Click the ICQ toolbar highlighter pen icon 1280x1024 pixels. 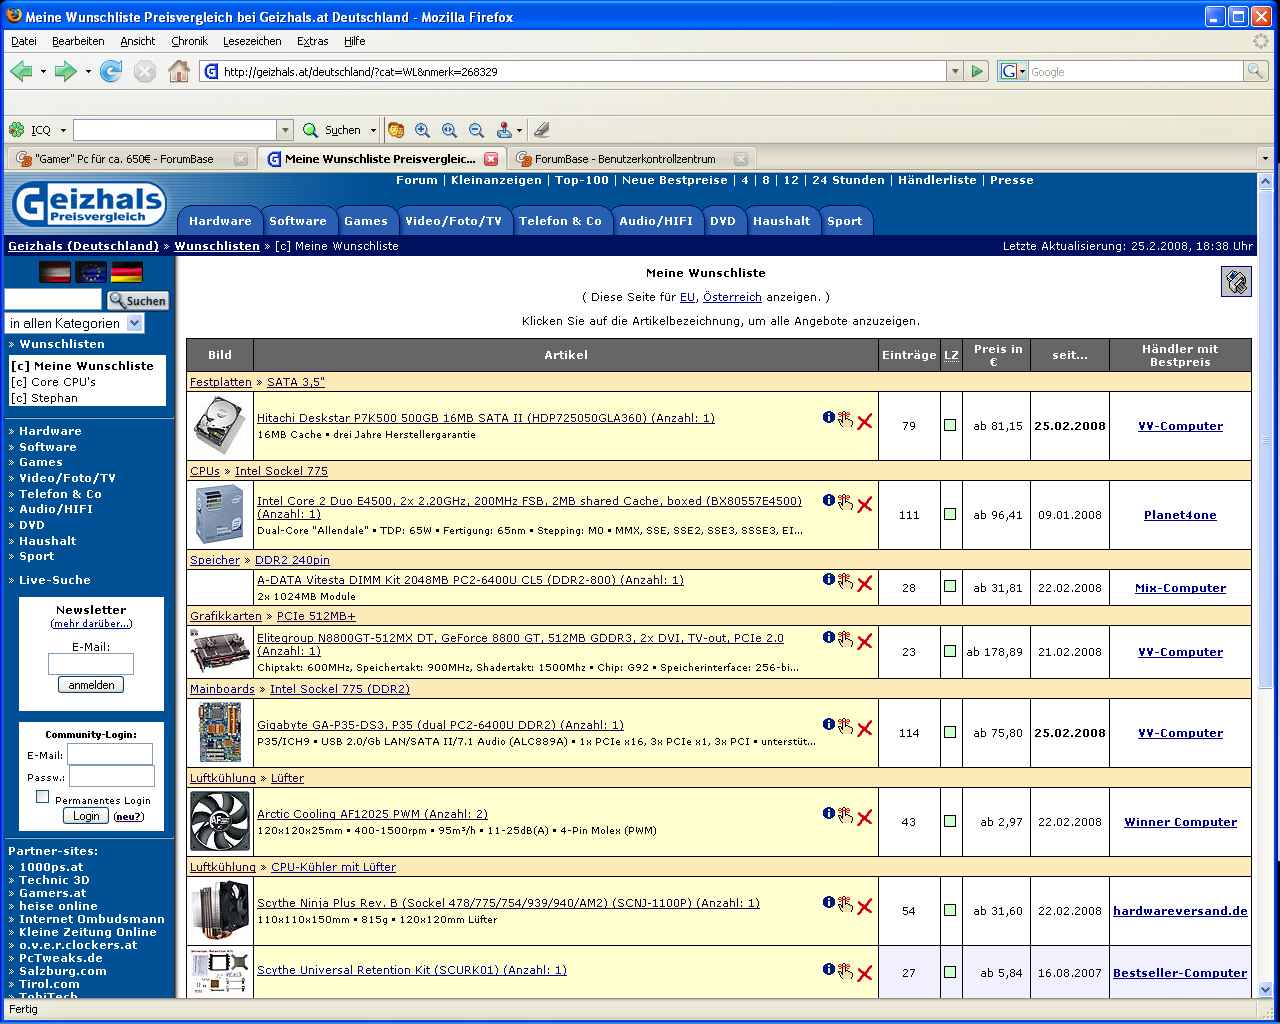(541, 130)
